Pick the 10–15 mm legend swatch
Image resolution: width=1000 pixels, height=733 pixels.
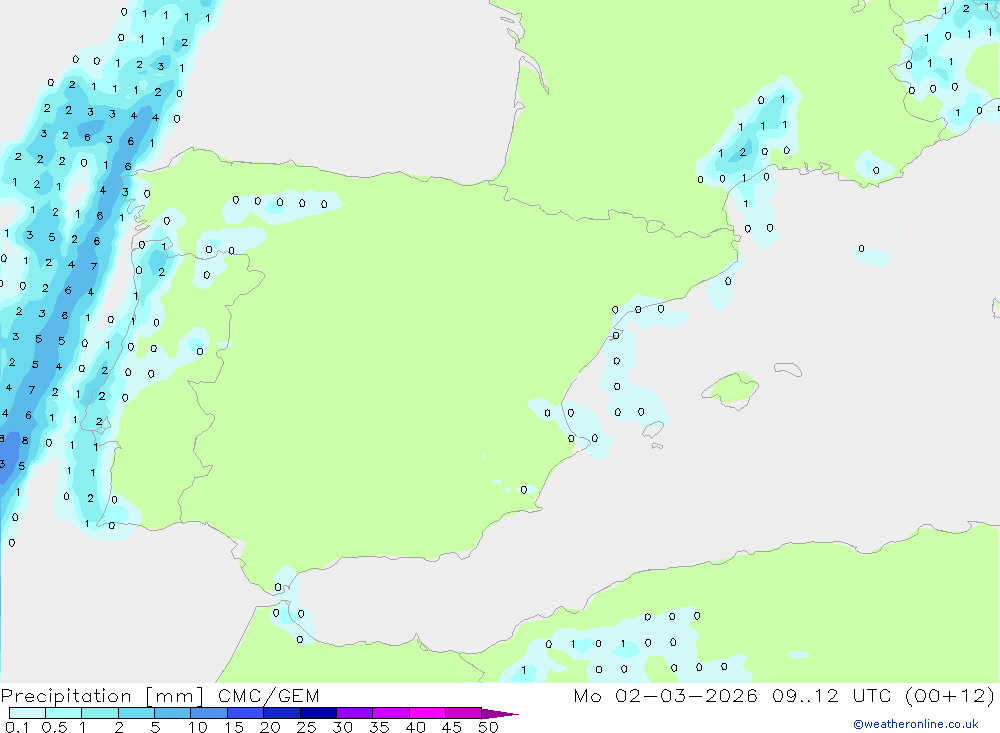[209, 713]
